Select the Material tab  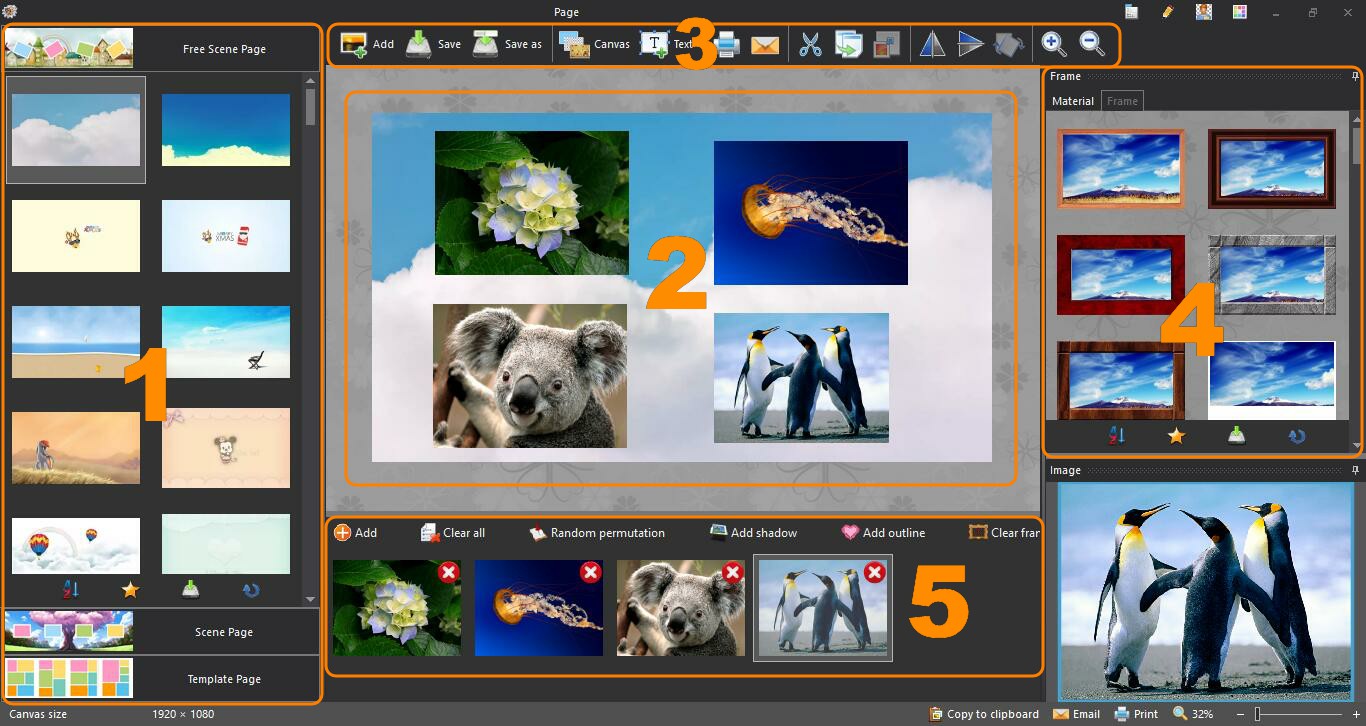point(1072,101)
